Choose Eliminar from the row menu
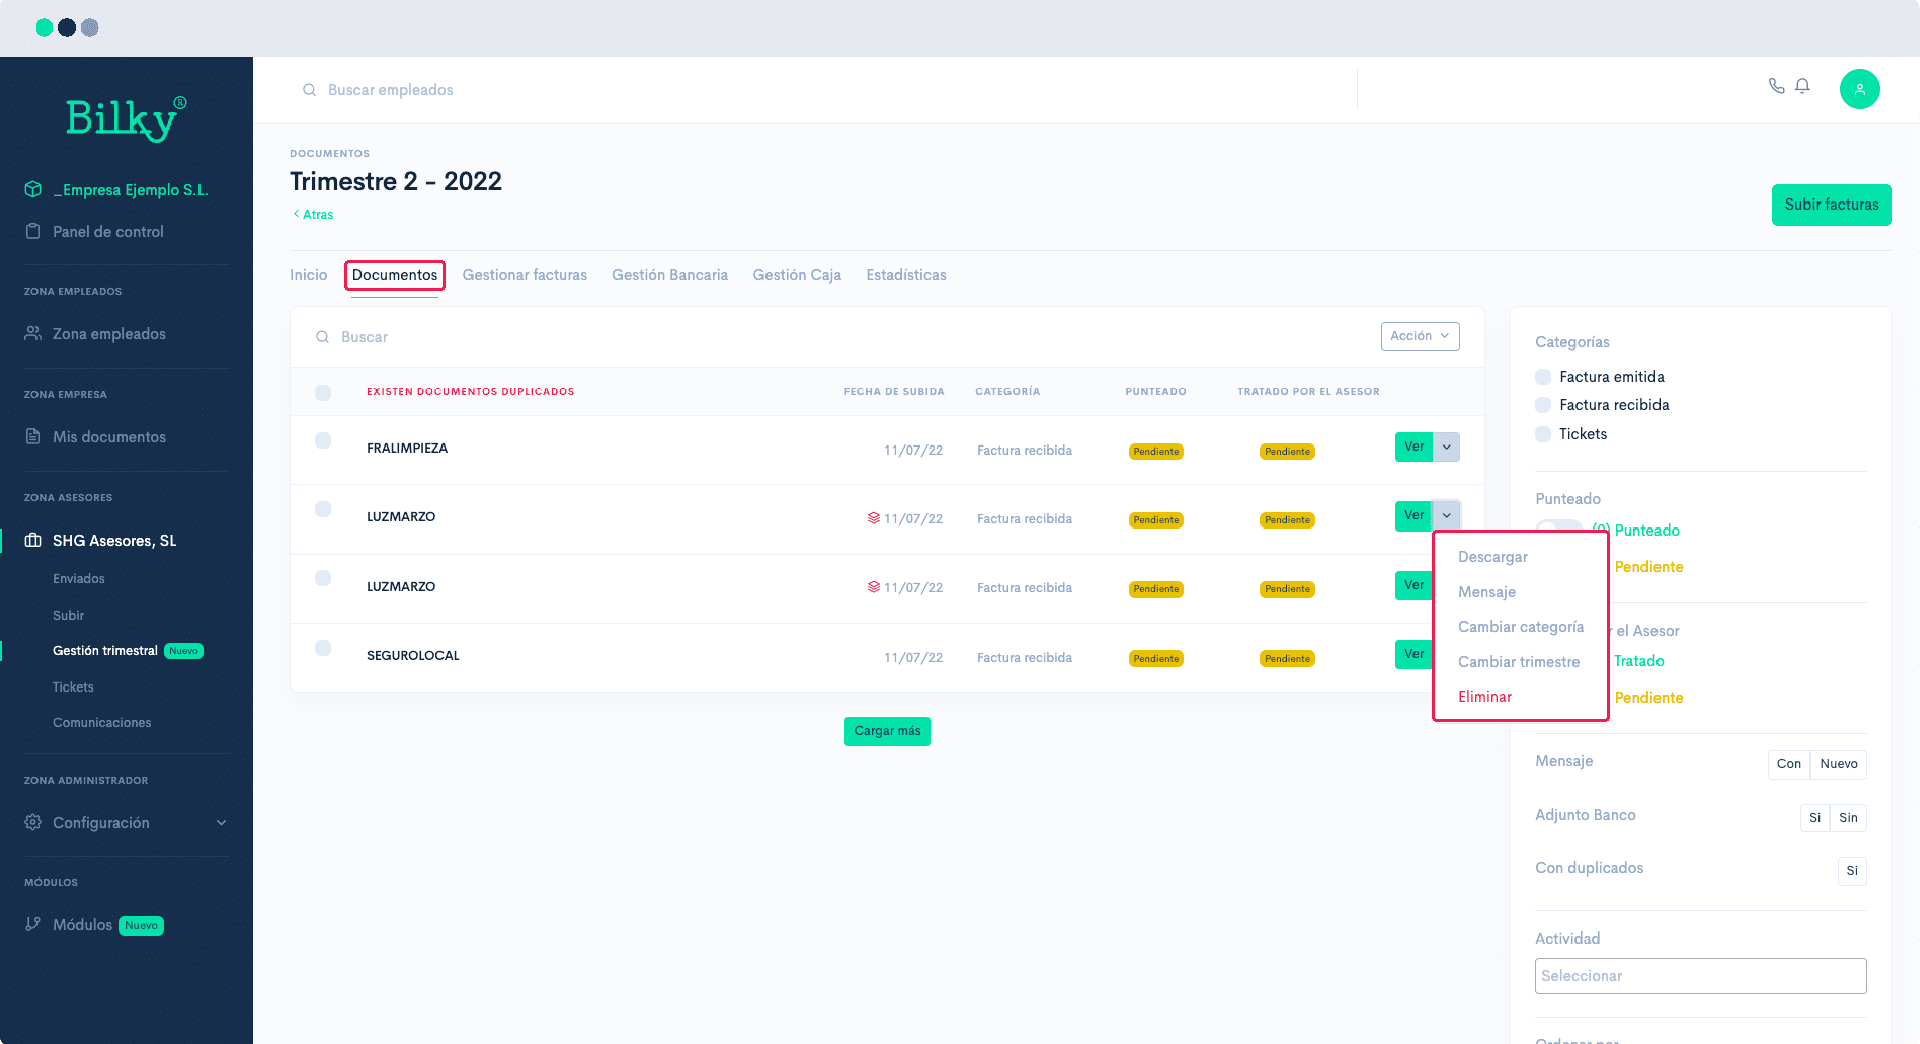1920x1044 pixels. [1485, 697]
